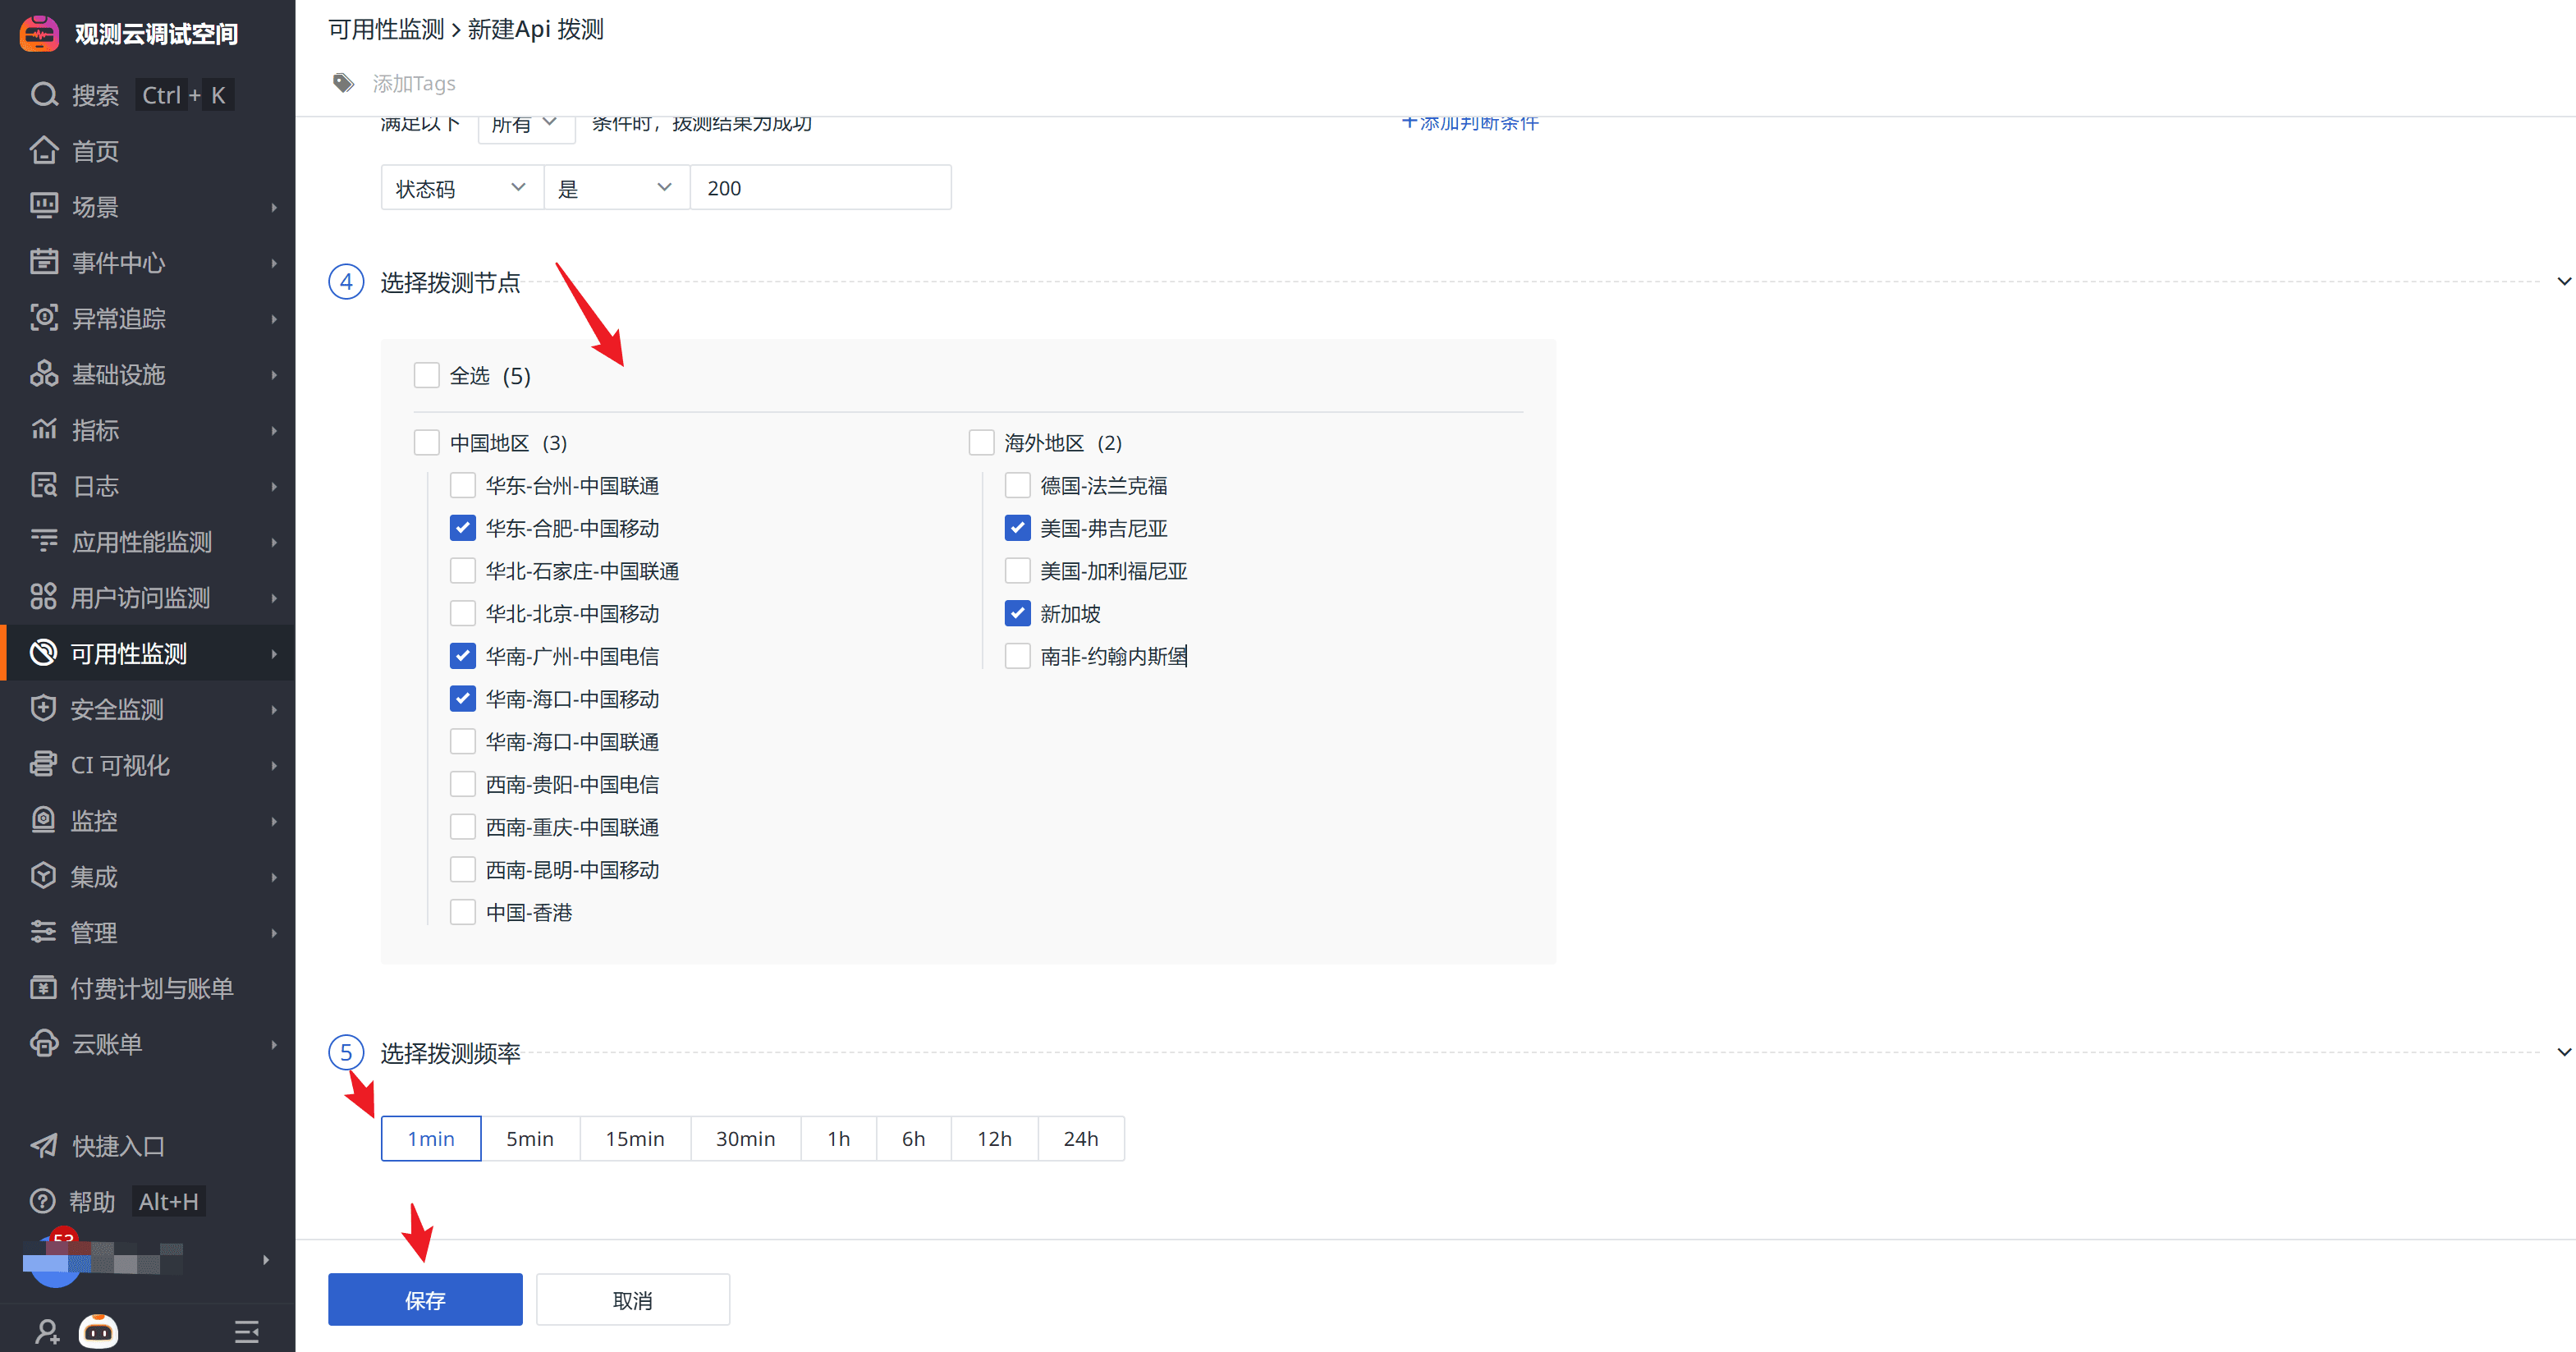The width and height of the screenshot is (2576, 1352).
Task: Click the 取消 button
Action: 632,1299
